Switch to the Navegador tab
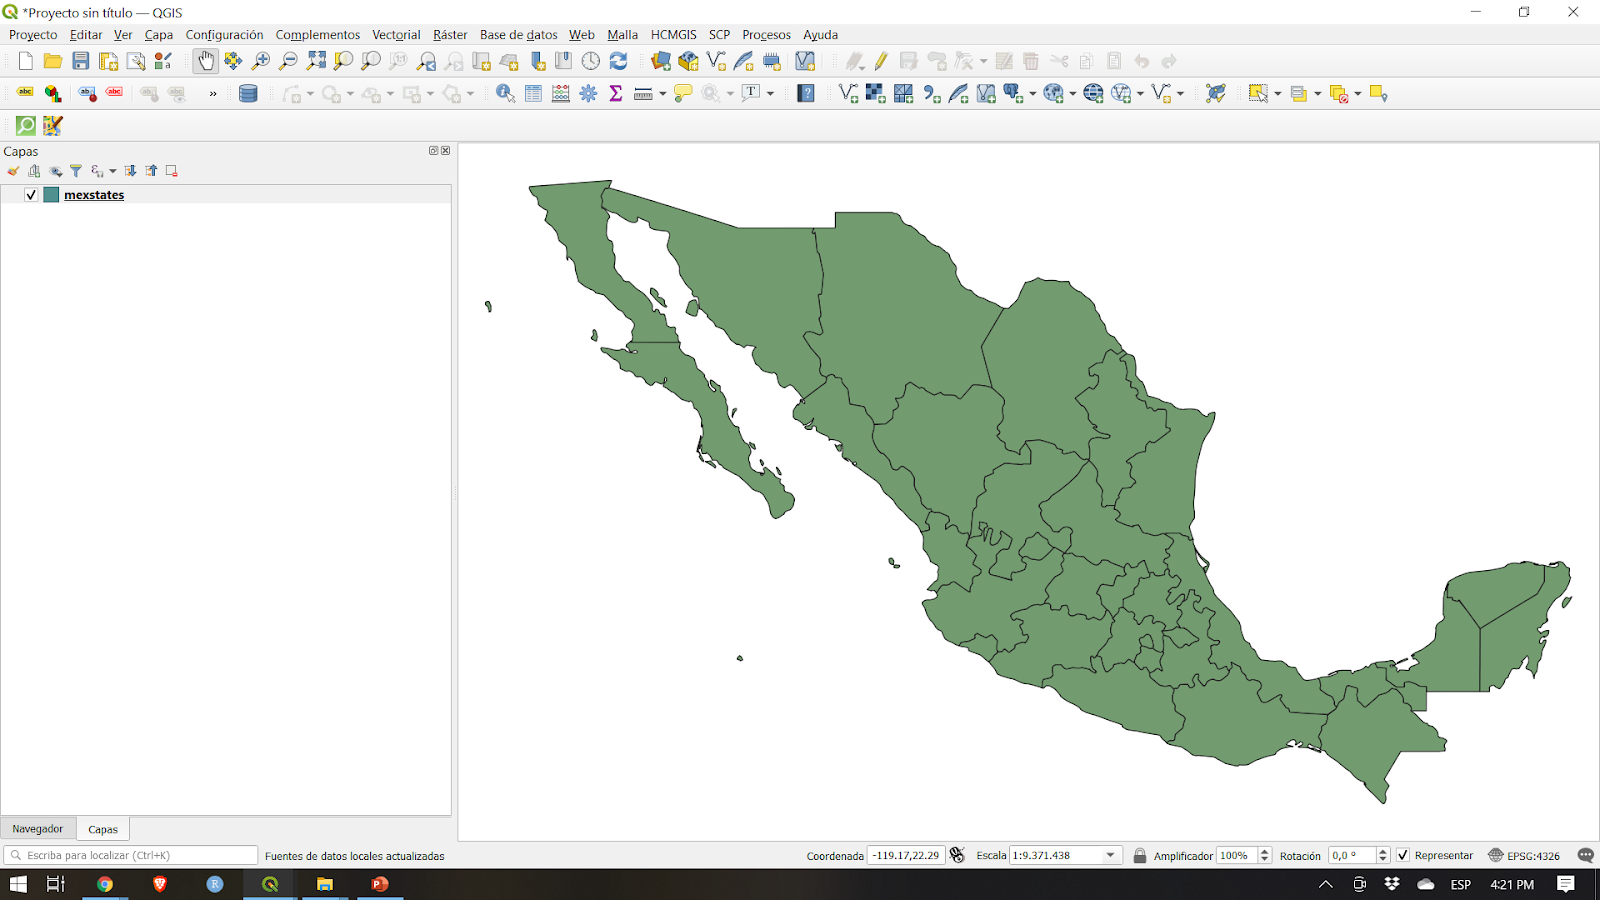This screenshot has width=1600, height=900. tap(37, 829)
